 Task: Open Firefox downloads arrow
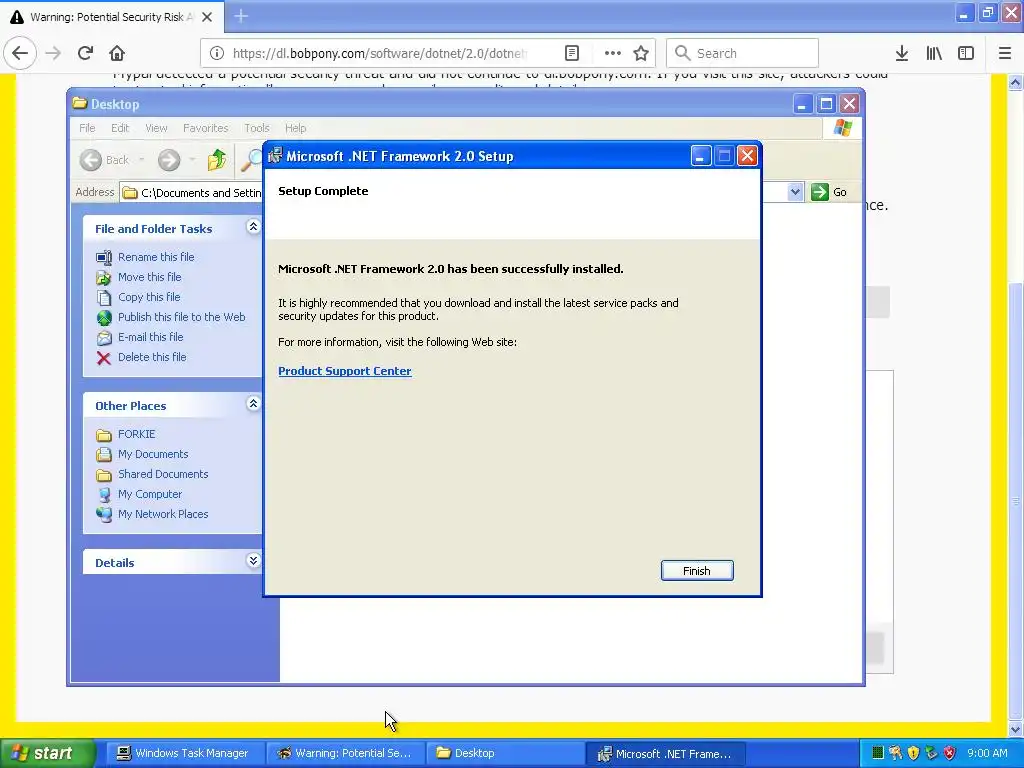coord(902,53)
